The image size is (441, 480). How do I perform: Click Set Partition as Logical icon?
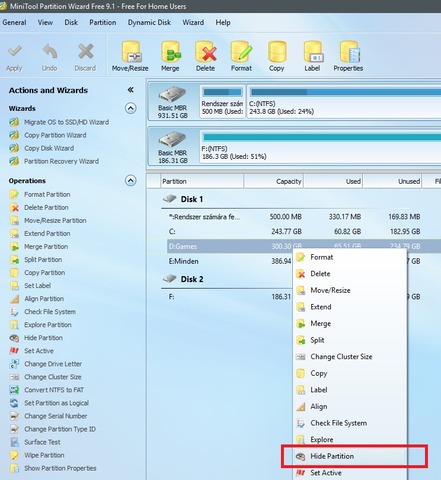14,403
